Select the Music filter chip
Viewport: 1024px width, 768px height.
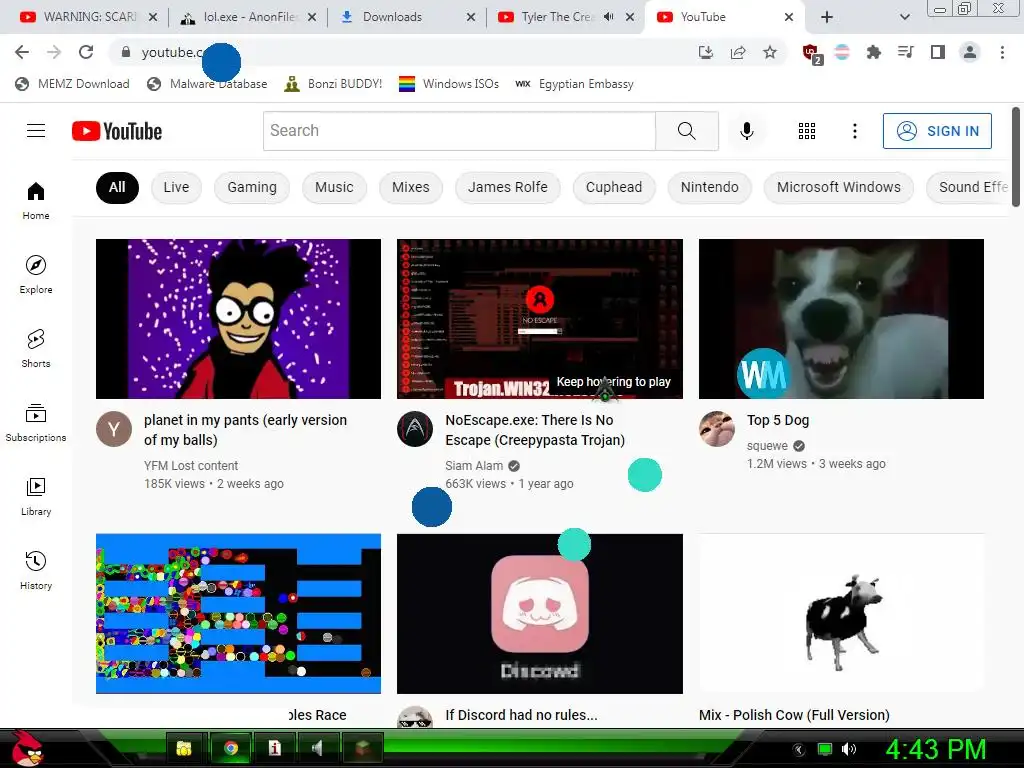coord(334,187)
